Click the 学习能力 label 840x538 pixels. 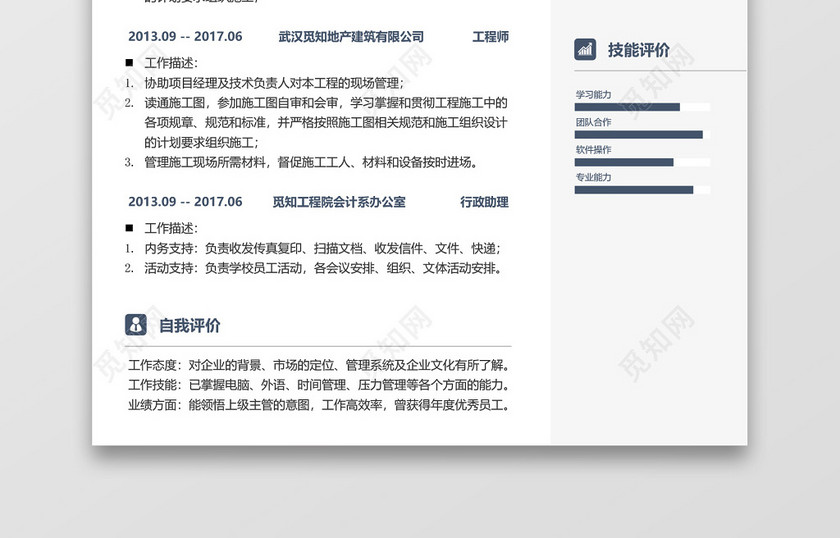tap(593, 95)
